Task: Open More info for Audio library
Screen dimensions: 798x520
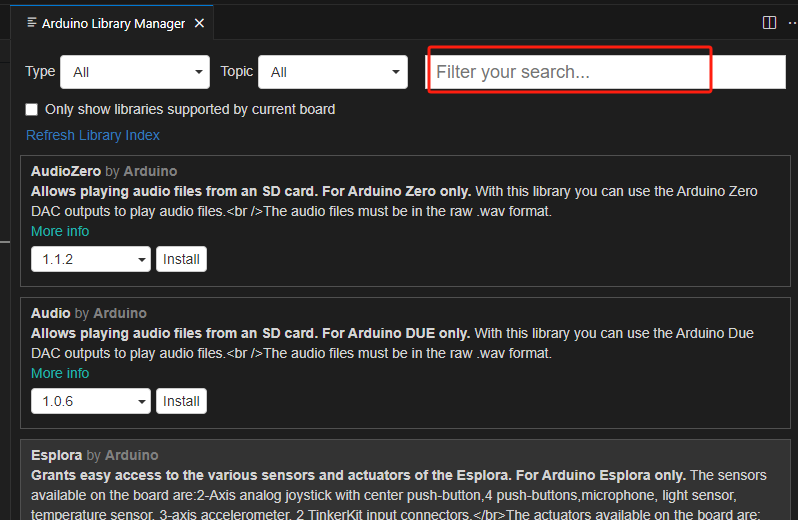Action: point(60,373)
